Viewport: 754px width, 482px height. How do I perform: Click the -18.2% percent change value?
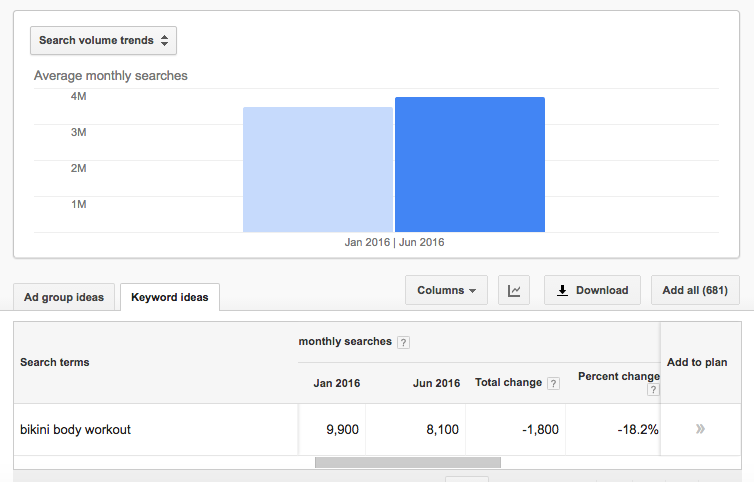coord(638,430)
